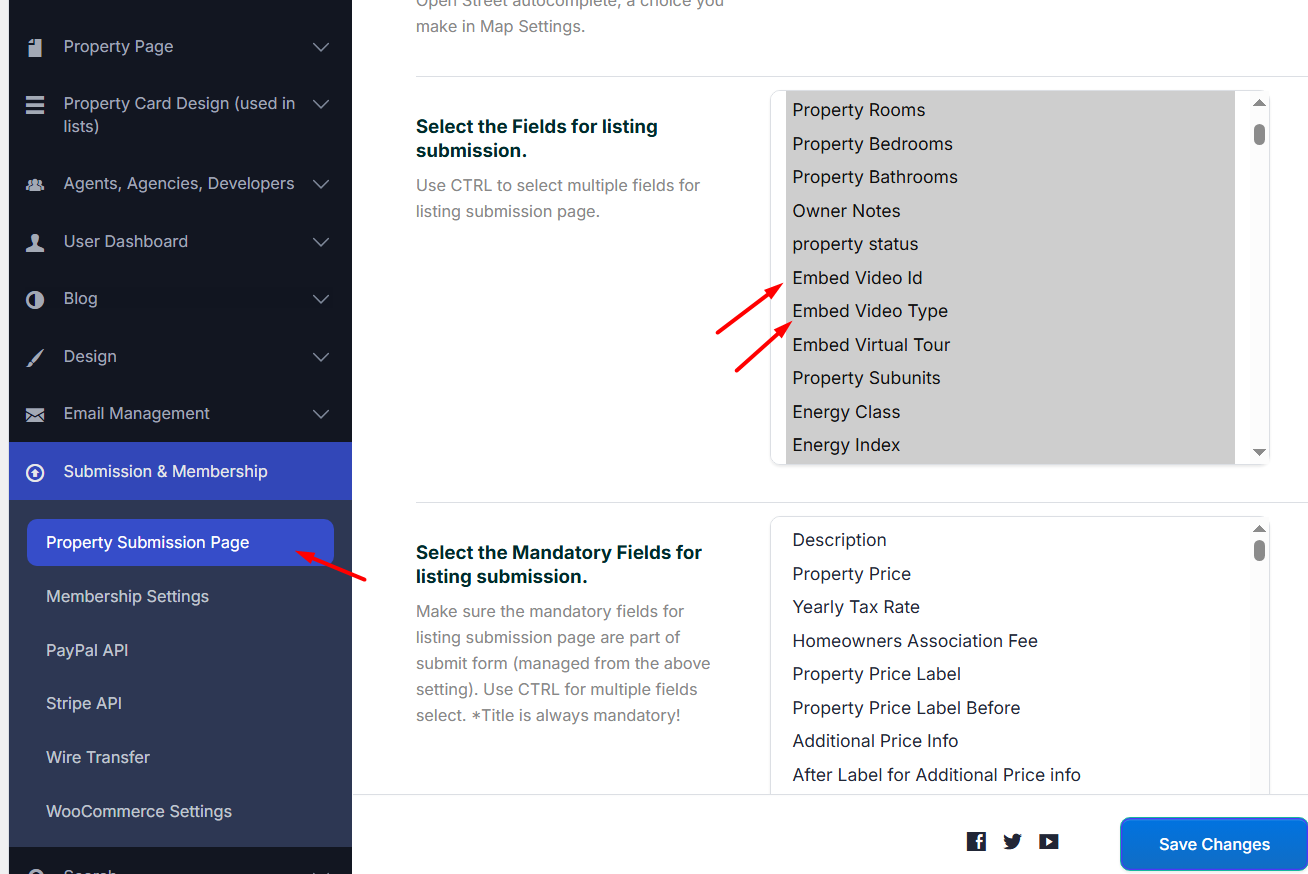Click the Property Page document icon

(35, 47)
